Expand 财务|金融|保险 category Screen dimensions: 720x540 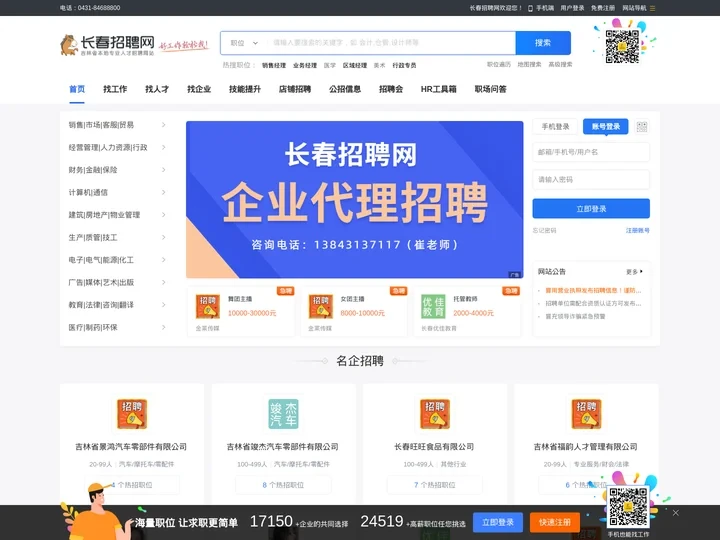(x=117, y=170)
